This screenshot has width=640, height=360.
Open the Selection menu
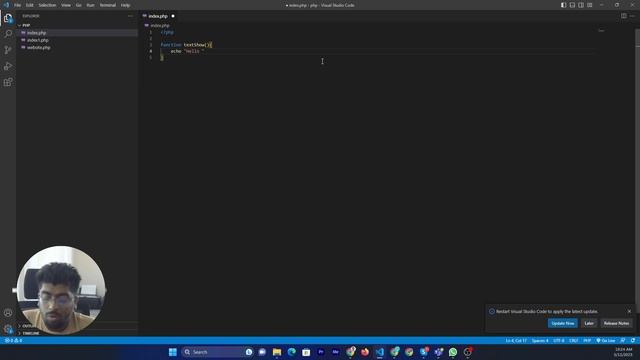click(47, 5)
